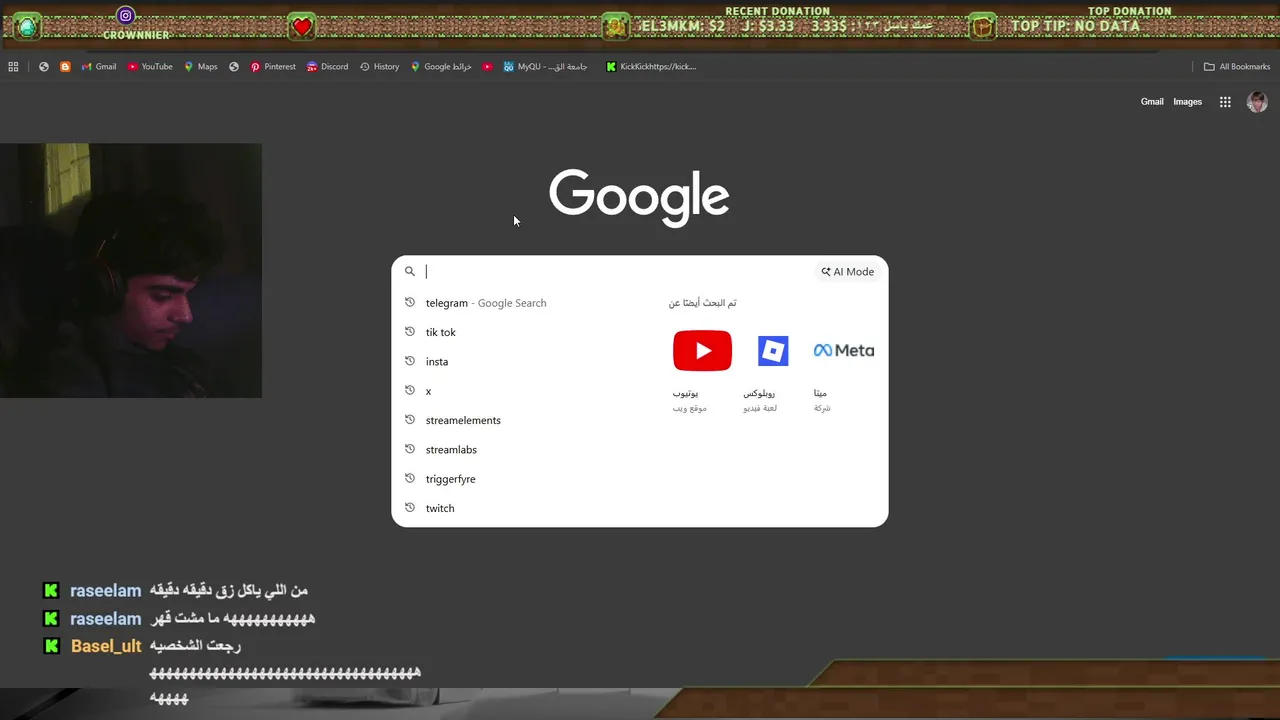This screenshot has width=1280, height=720.
Task: Open the Google خرائط bookmark
Action: pyautogui.click(x=441, y=67)
